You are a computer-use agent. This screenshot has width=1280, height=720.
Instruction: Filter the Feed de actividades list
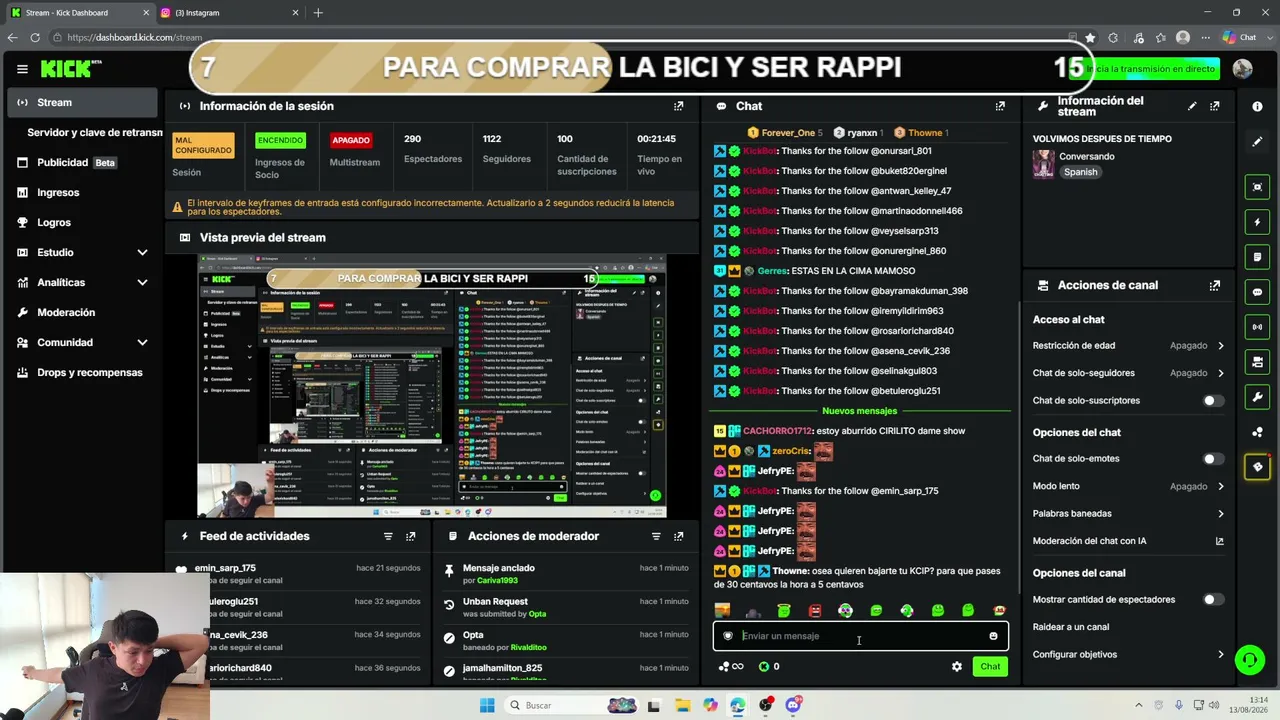tap(388, 536)
